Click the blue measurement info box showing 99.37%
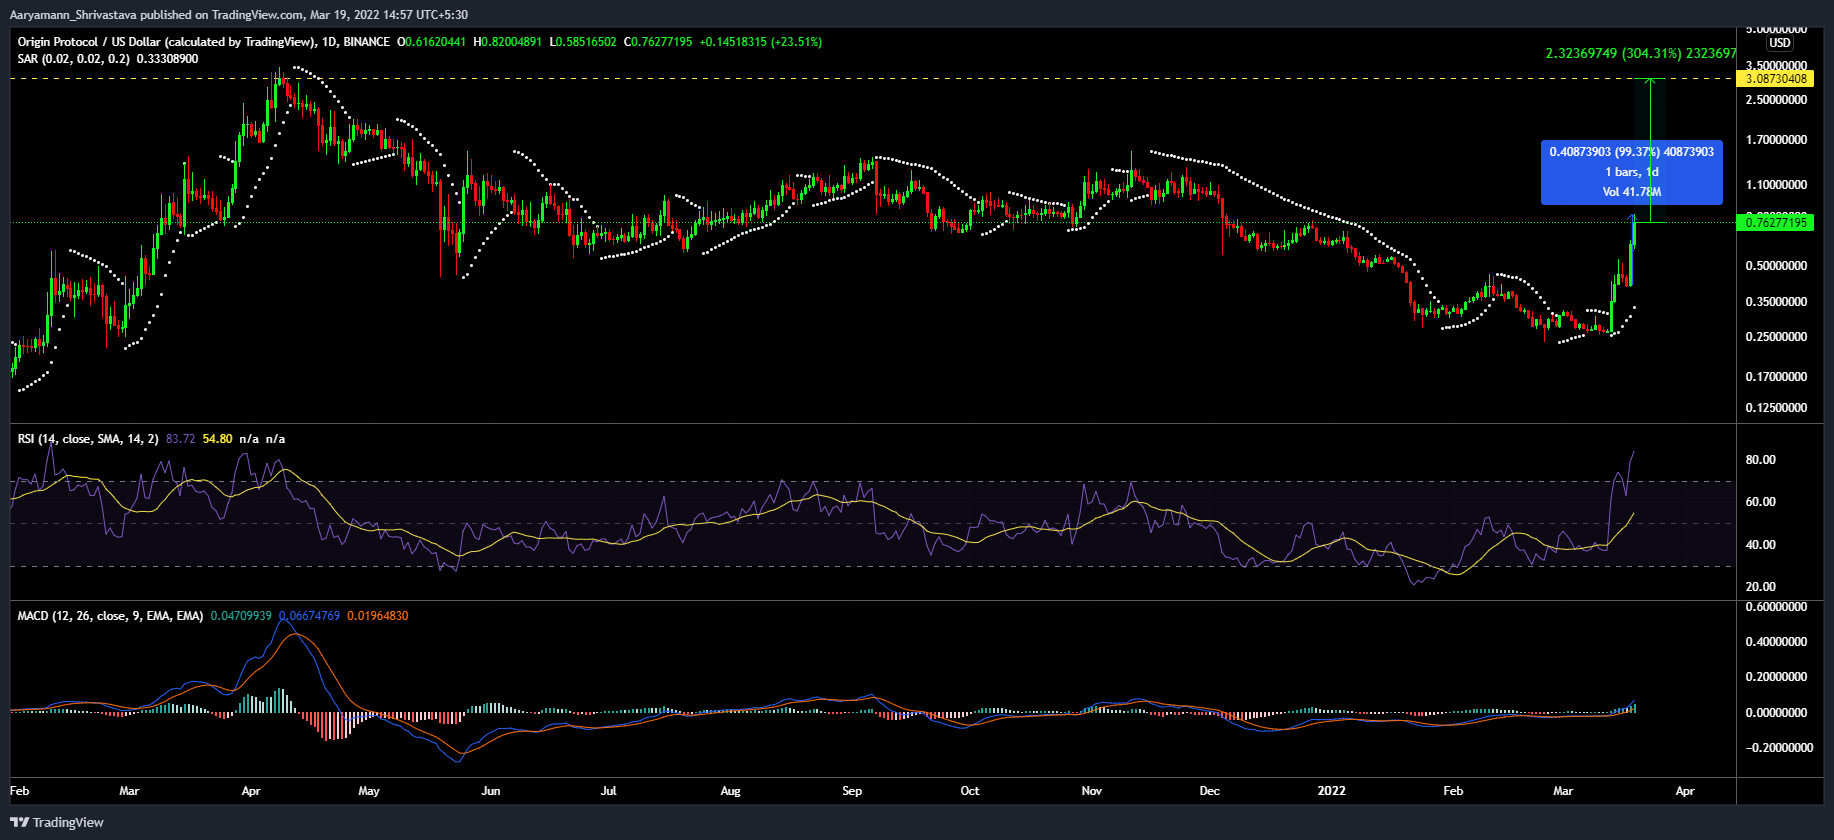The image size is (1834, 840). pyautogui.click(x=1631, y=172)
